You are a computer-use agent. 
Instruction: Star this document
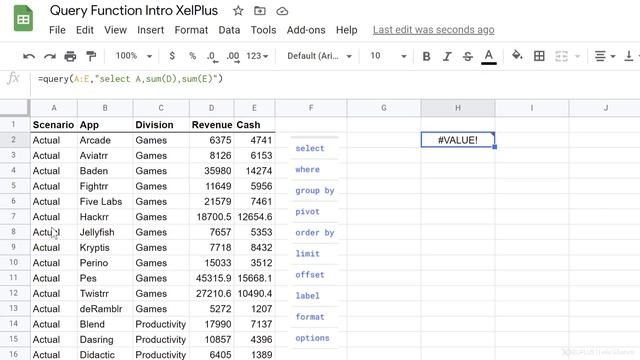238,11
